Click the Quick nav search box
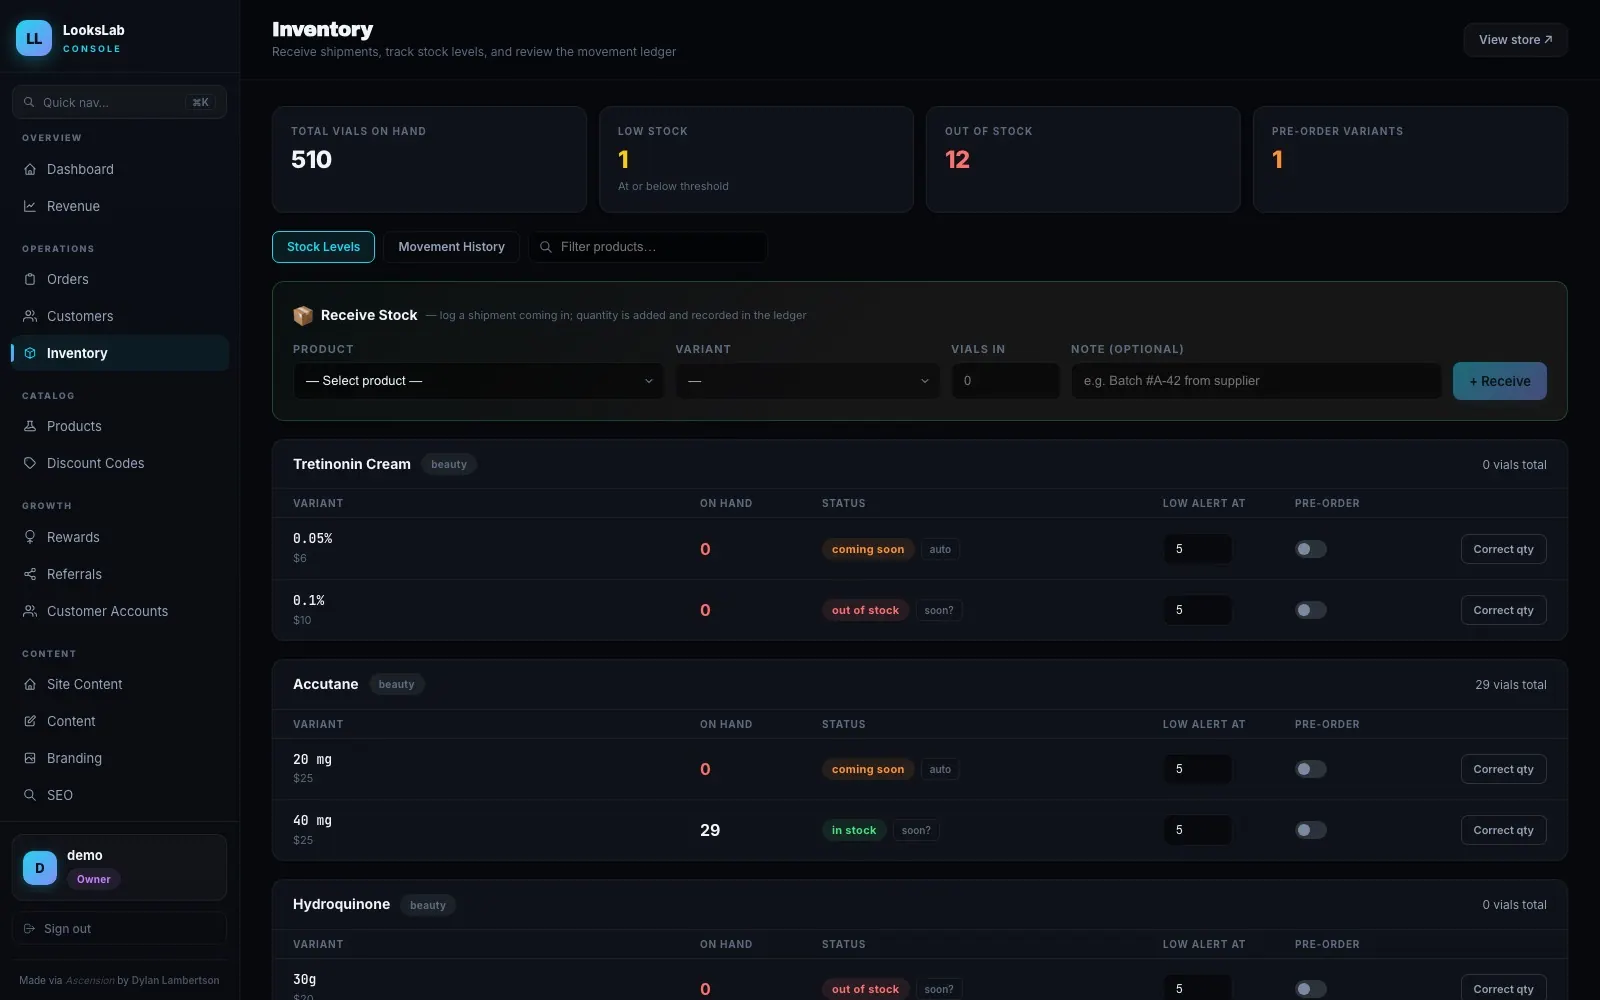1600x1000 pixels. tap(119, 102)
